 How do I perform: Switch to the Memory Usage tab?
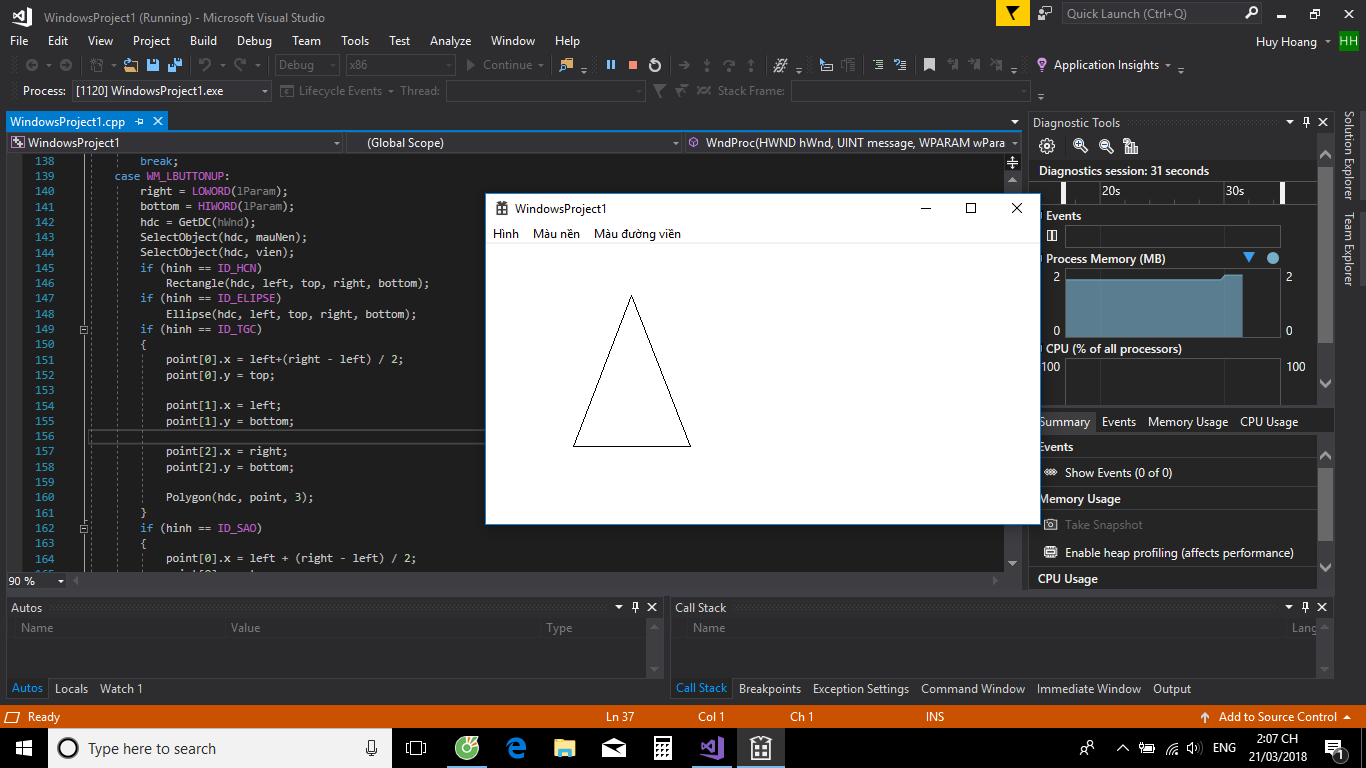tap(1187, 422)
